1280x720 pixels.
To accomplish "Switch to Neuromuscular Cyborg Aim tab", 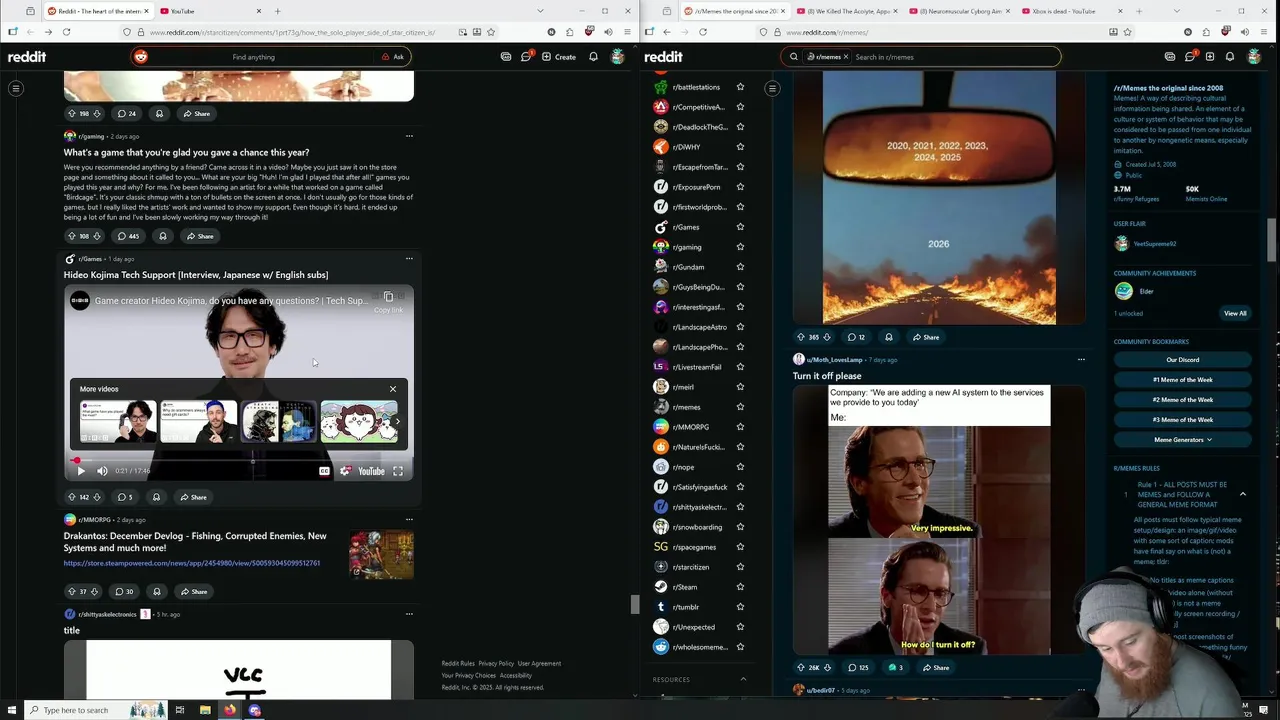I will [x=958, y=11].
